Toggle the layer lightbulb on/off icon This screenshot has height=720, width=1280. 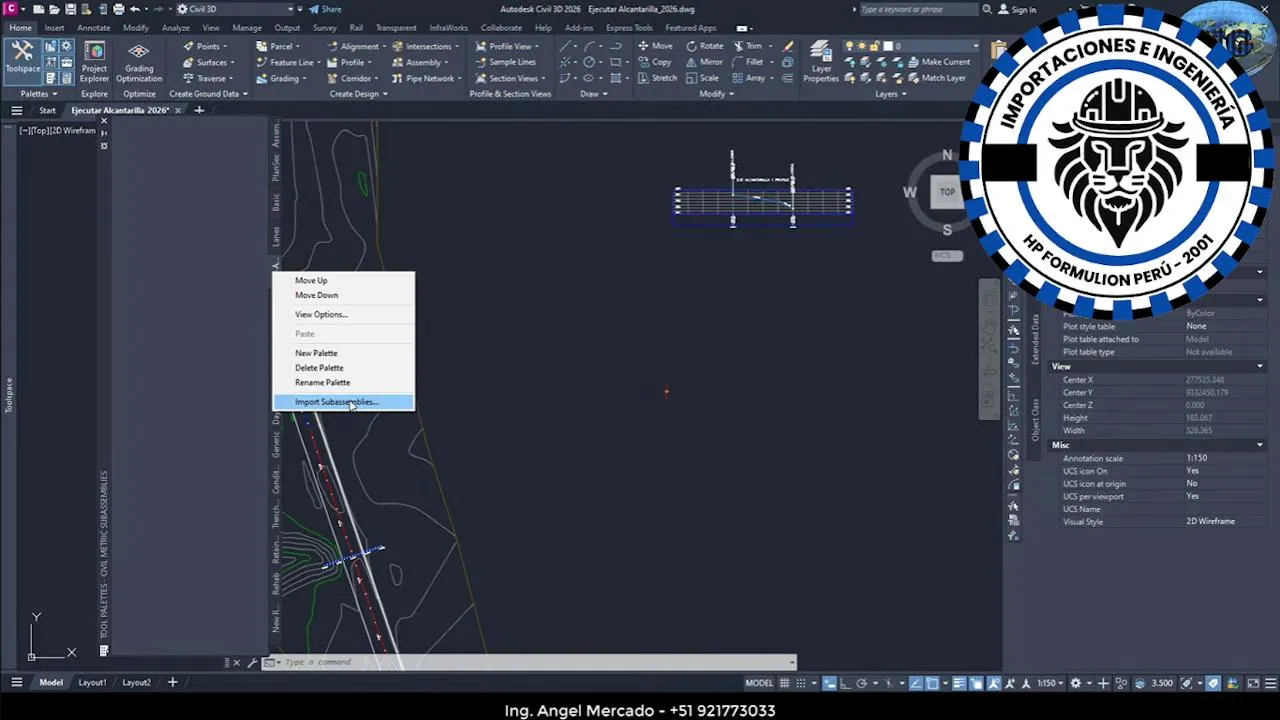coord(849,46)
